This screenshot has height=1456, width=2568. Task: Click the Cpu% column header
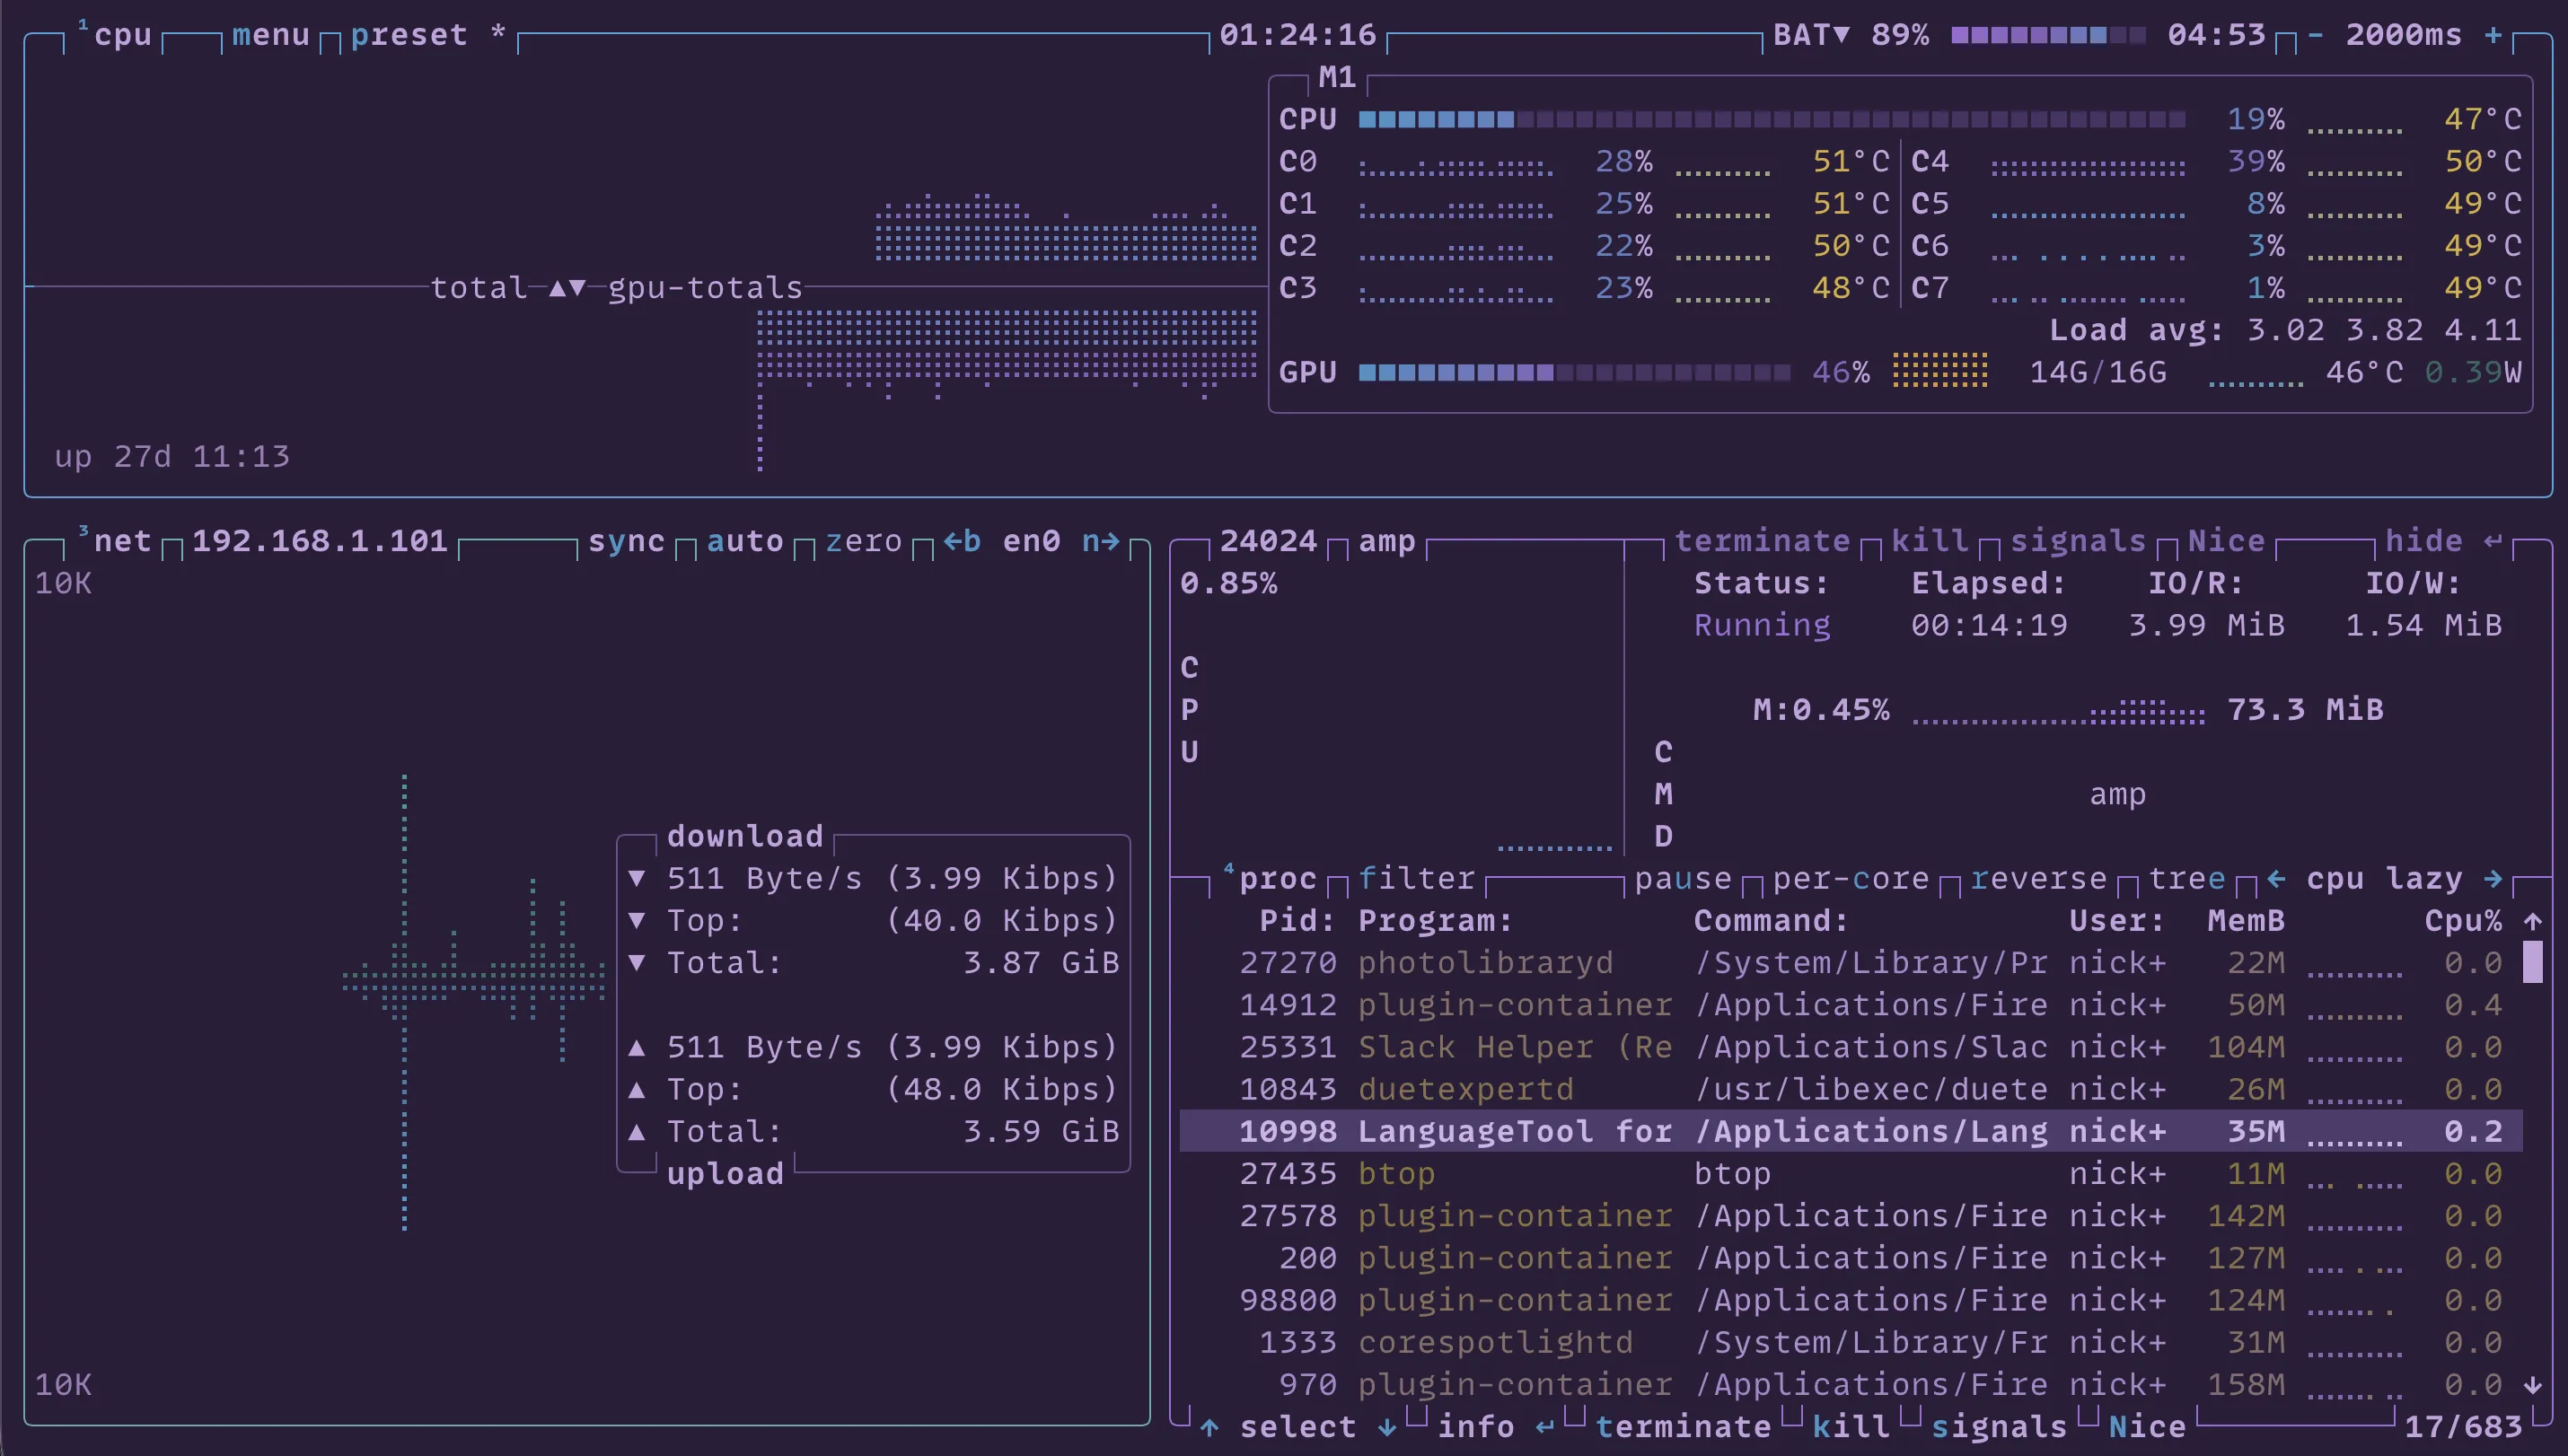click(2463, 921)
